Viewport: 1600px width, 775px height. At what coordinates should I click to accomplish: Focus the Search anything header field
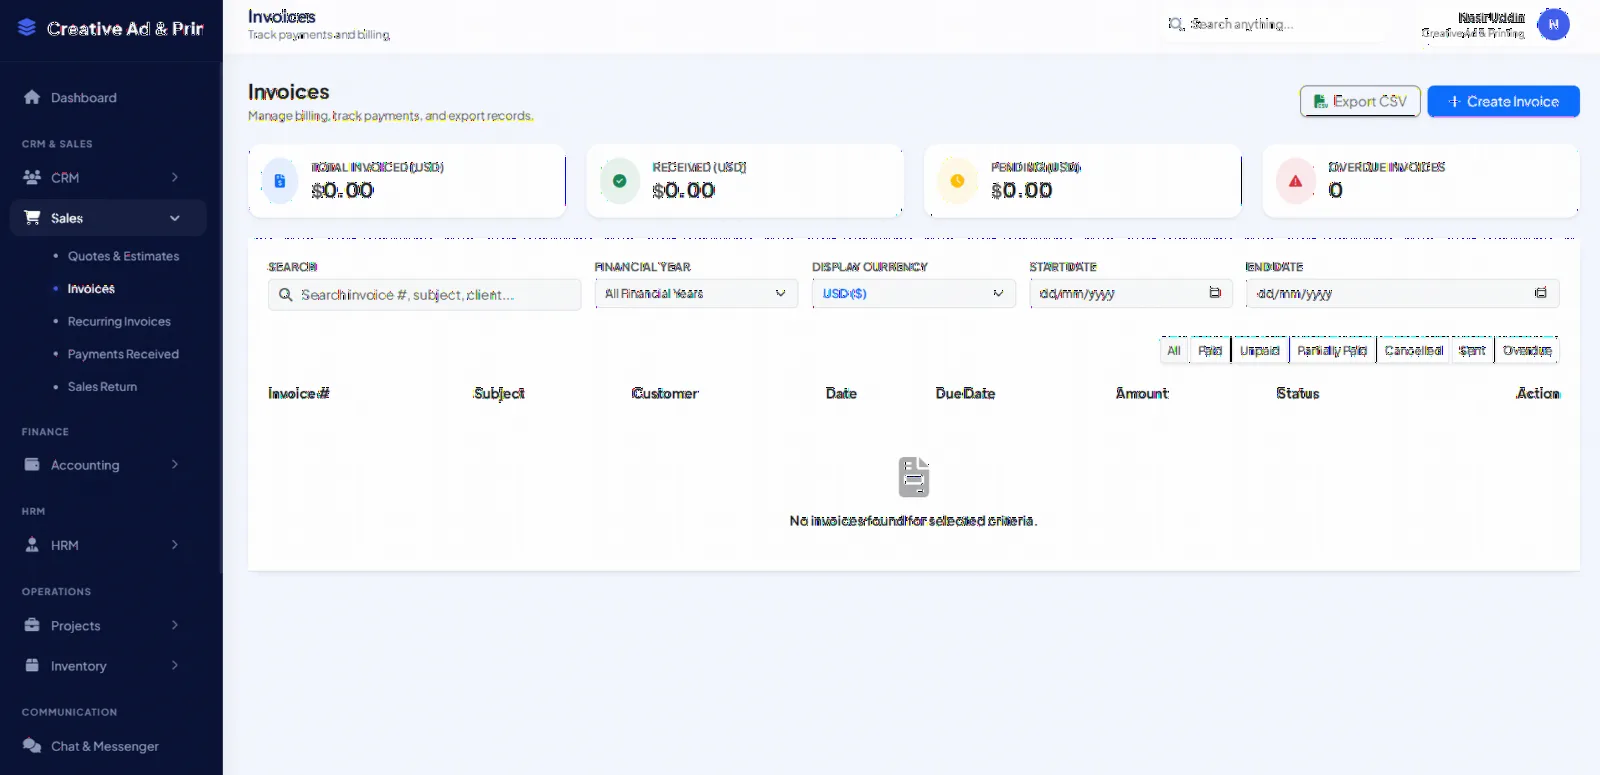click(1275, 24)
